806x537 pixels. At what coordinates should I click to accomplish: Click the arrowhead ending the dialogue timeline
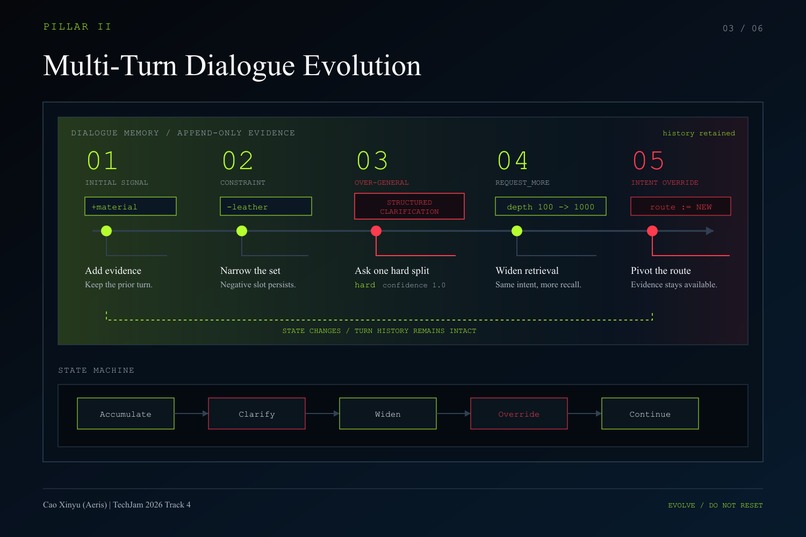[x=710, y=231]
